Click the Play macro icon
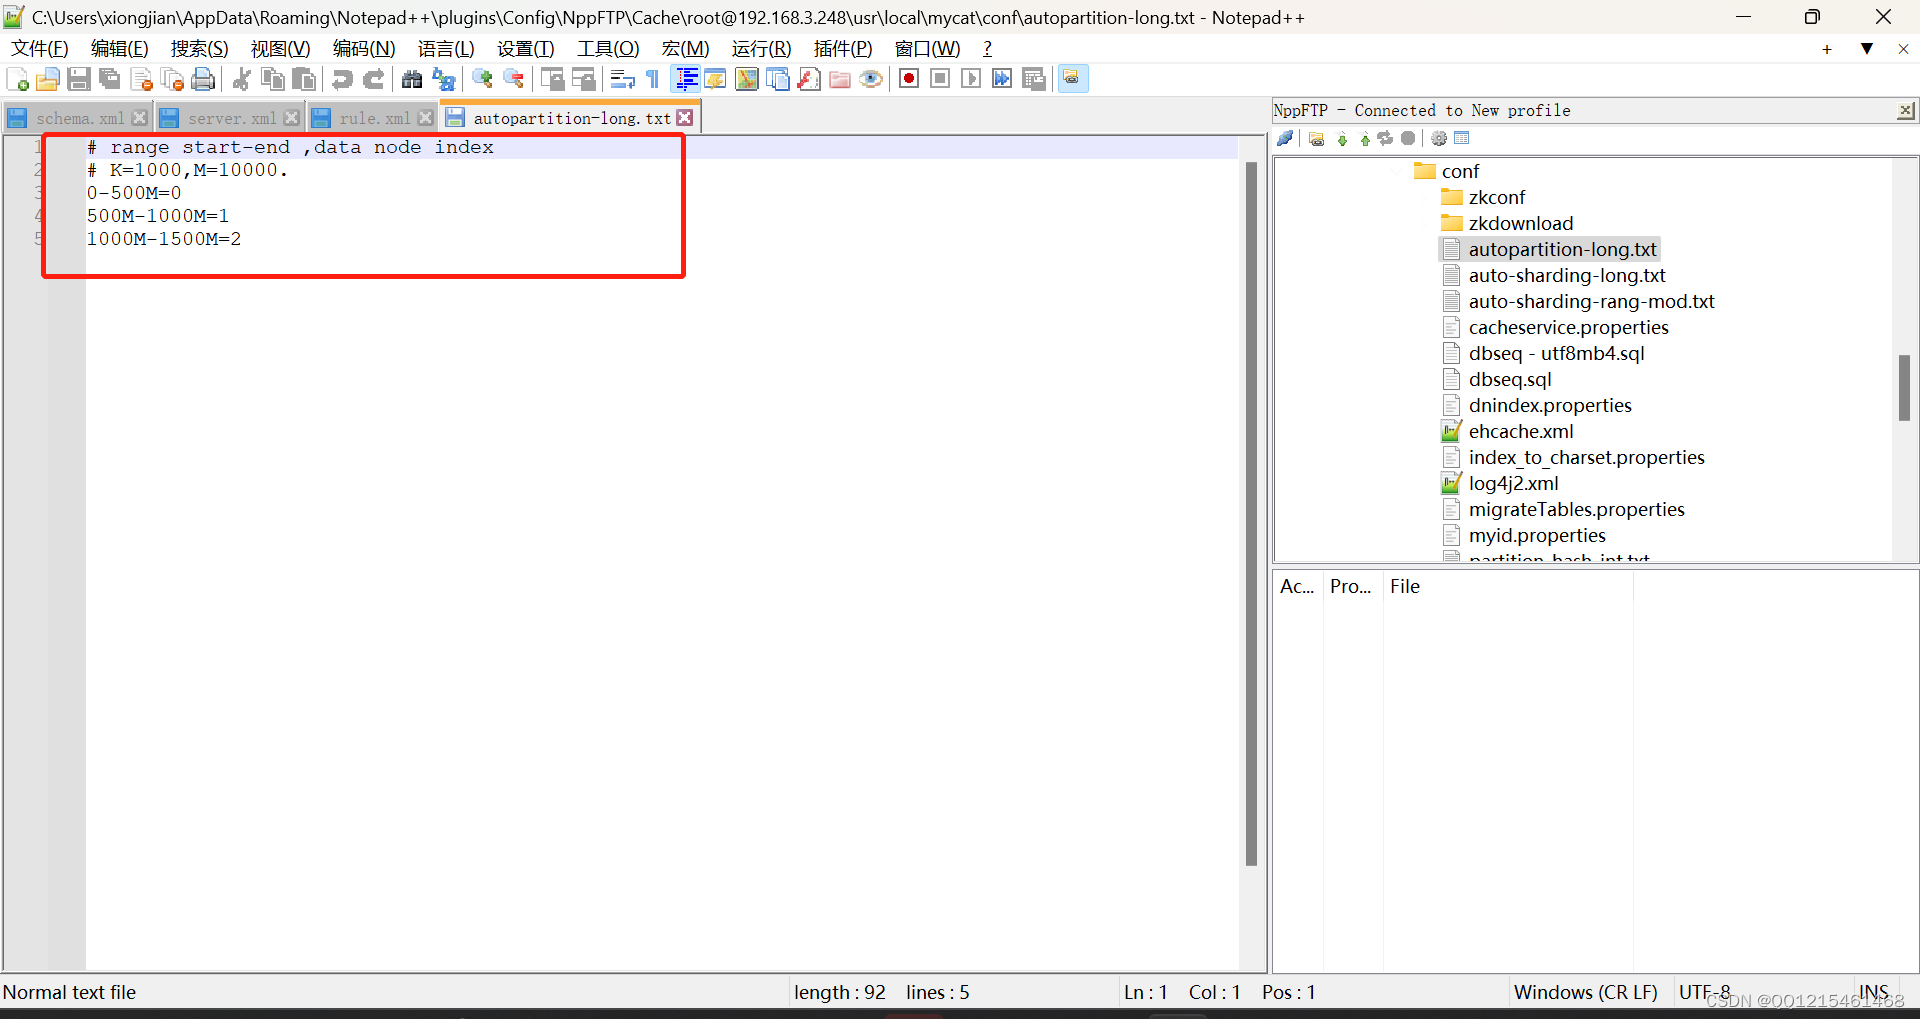Image resolution: width=1920 pixels, height=1019 pixels. [x=971, y=79]
